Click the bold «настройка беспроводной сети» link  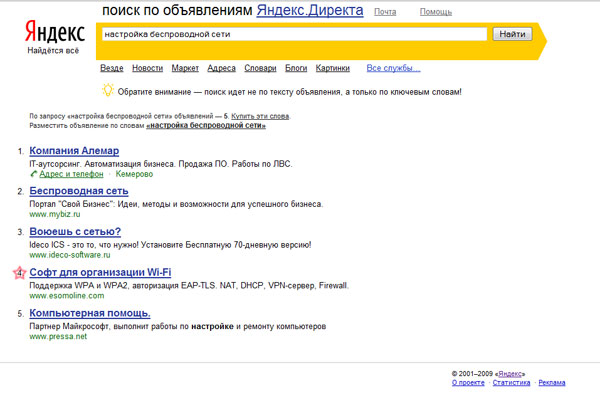[206, 126]
